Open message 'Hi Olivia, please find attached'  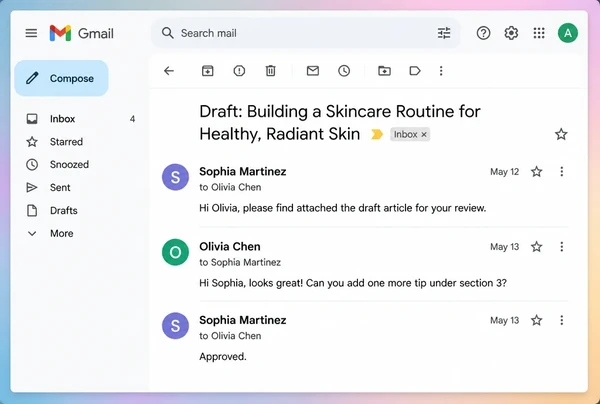[342, 208]
